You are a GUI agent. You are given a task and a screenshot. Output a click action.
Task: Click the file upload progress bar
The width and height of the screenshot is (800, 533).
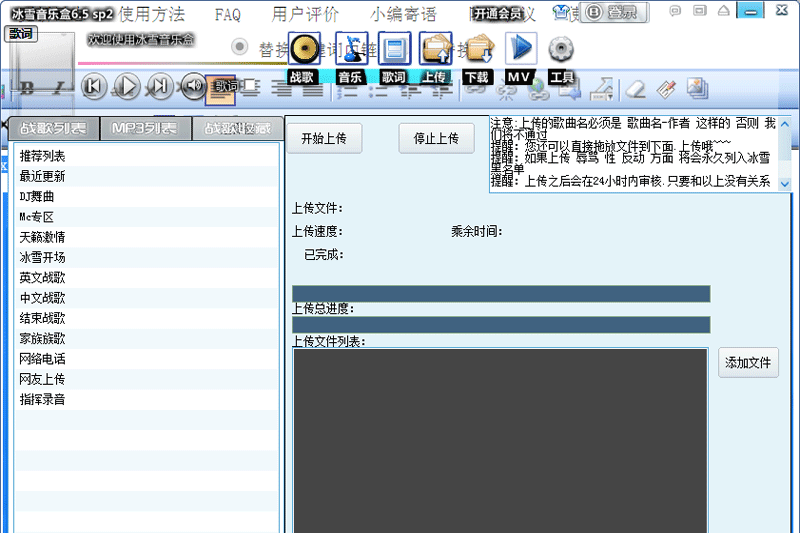pos(501,294)
